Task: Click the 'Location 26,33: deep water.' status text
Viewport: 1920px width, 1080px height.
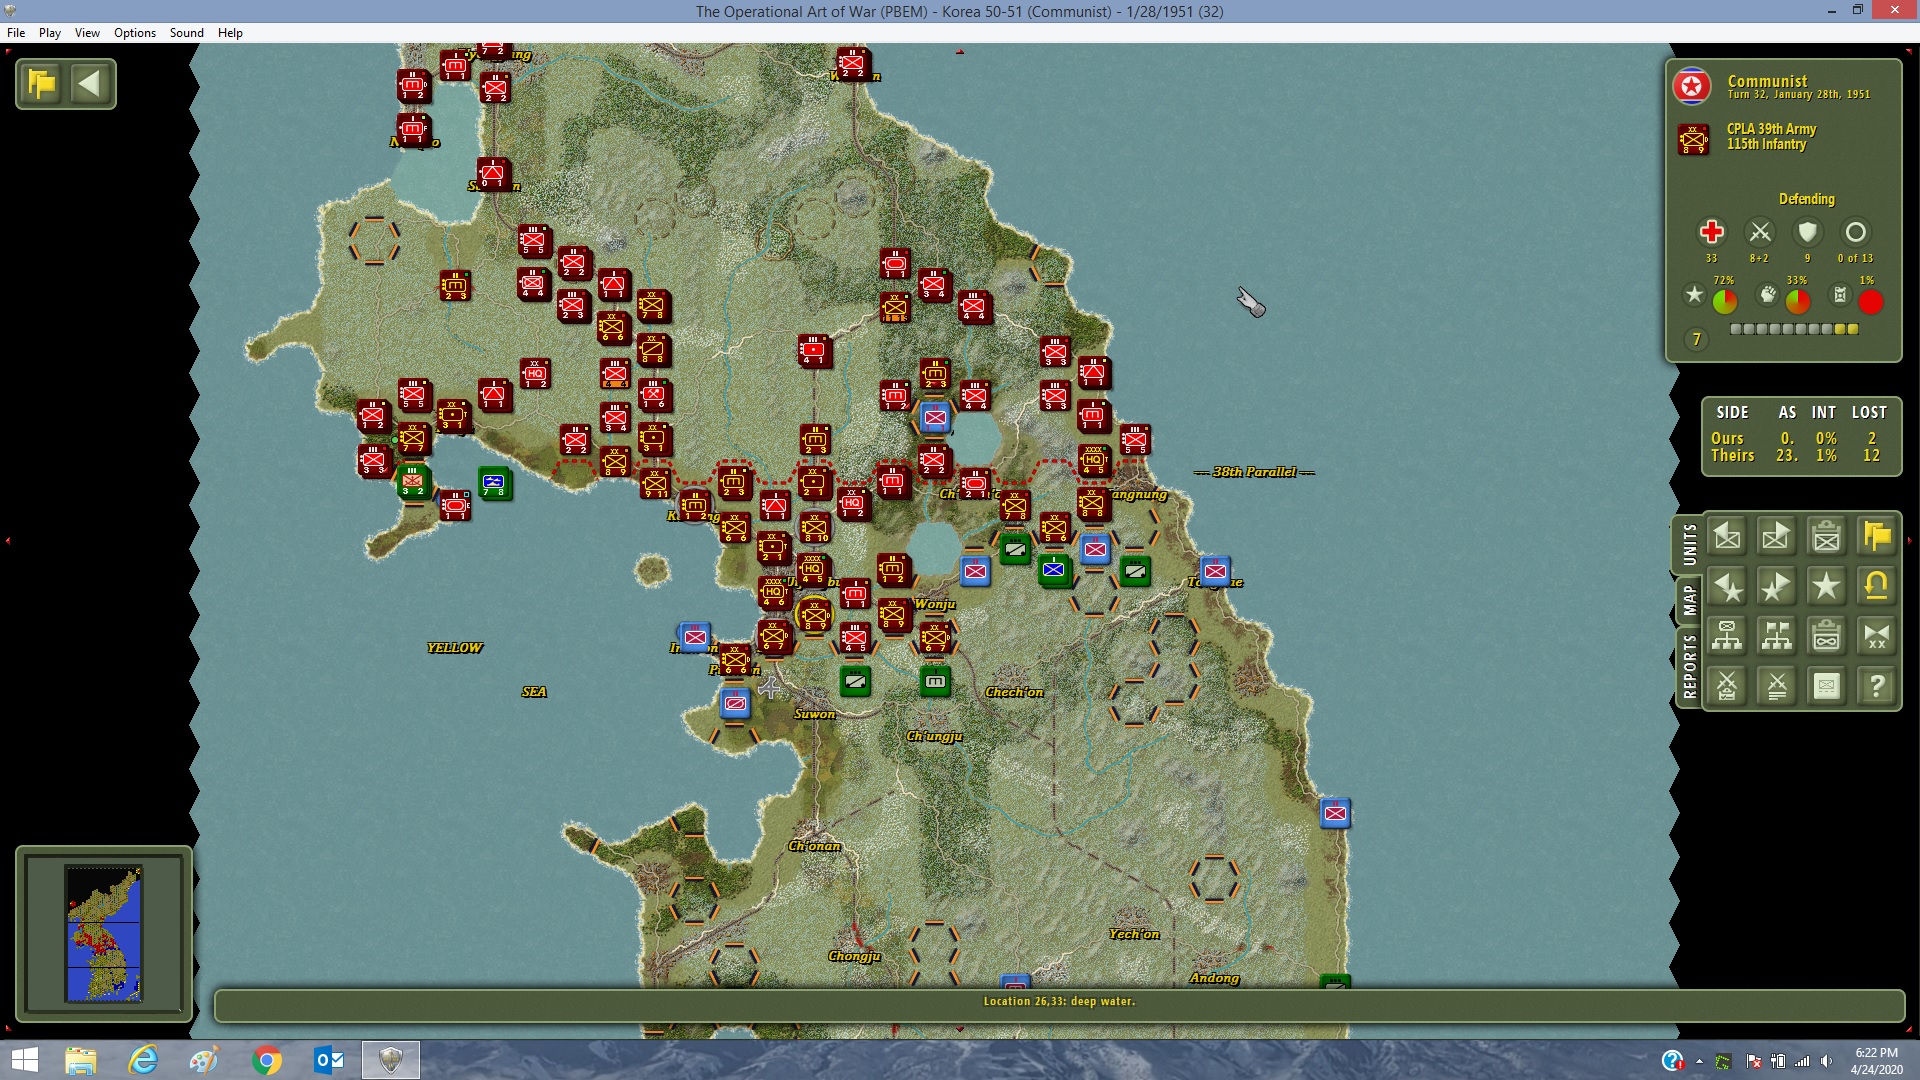Action: coord(1059,1001)
